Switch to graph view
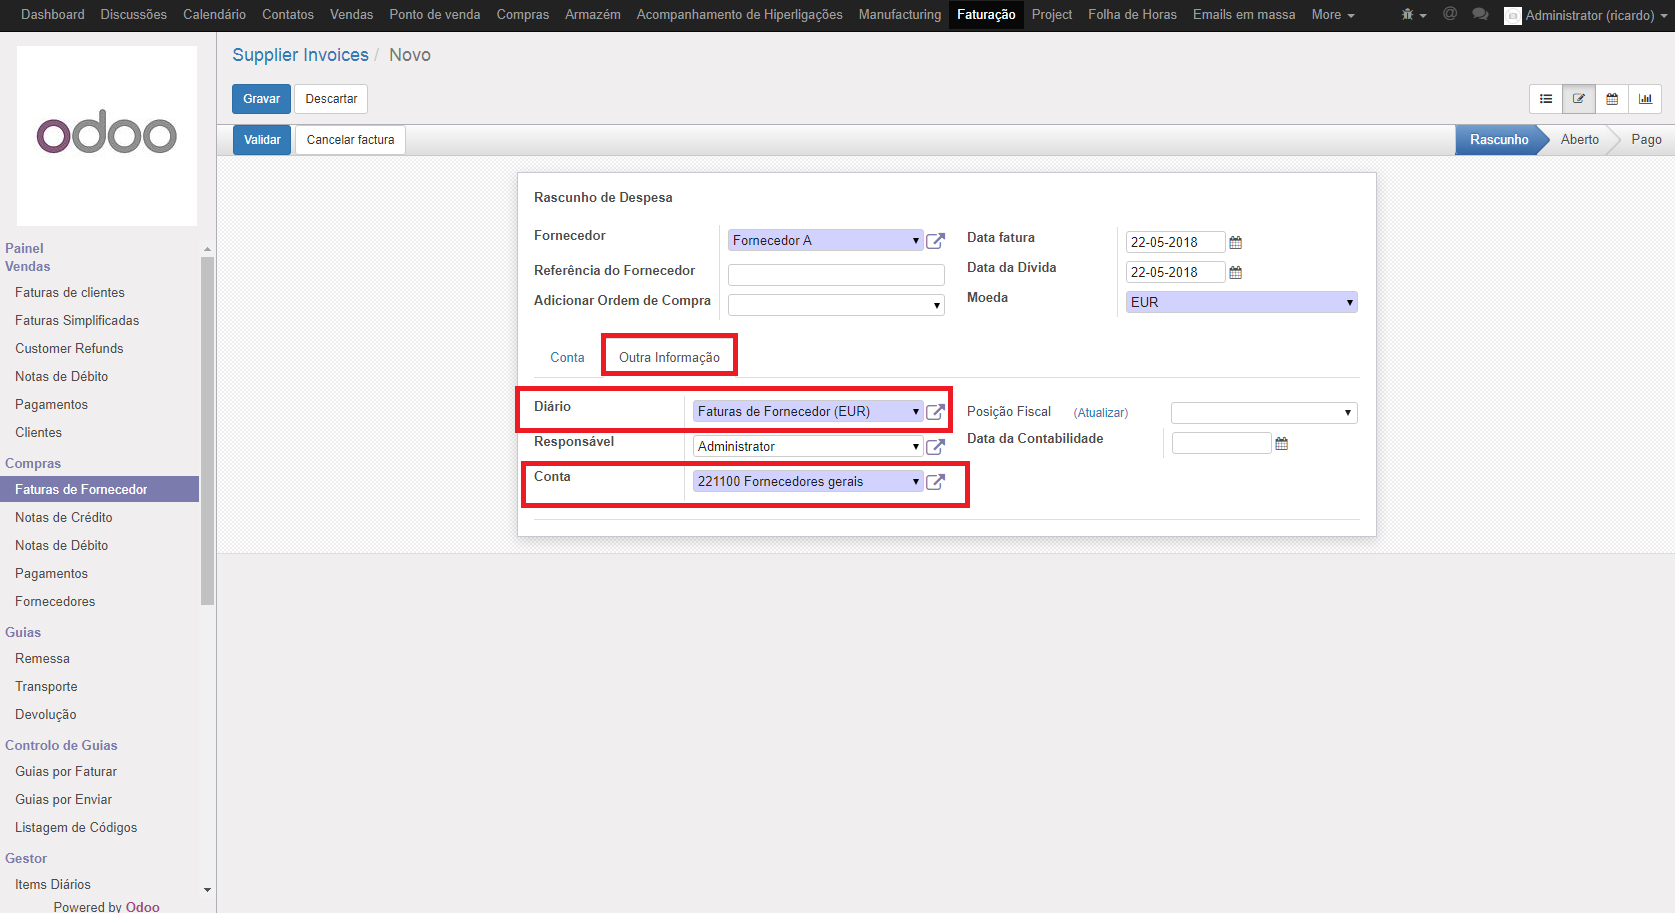Viewport: 1675px width, 913px height. pyautogui.click(x=1645, y=99)
